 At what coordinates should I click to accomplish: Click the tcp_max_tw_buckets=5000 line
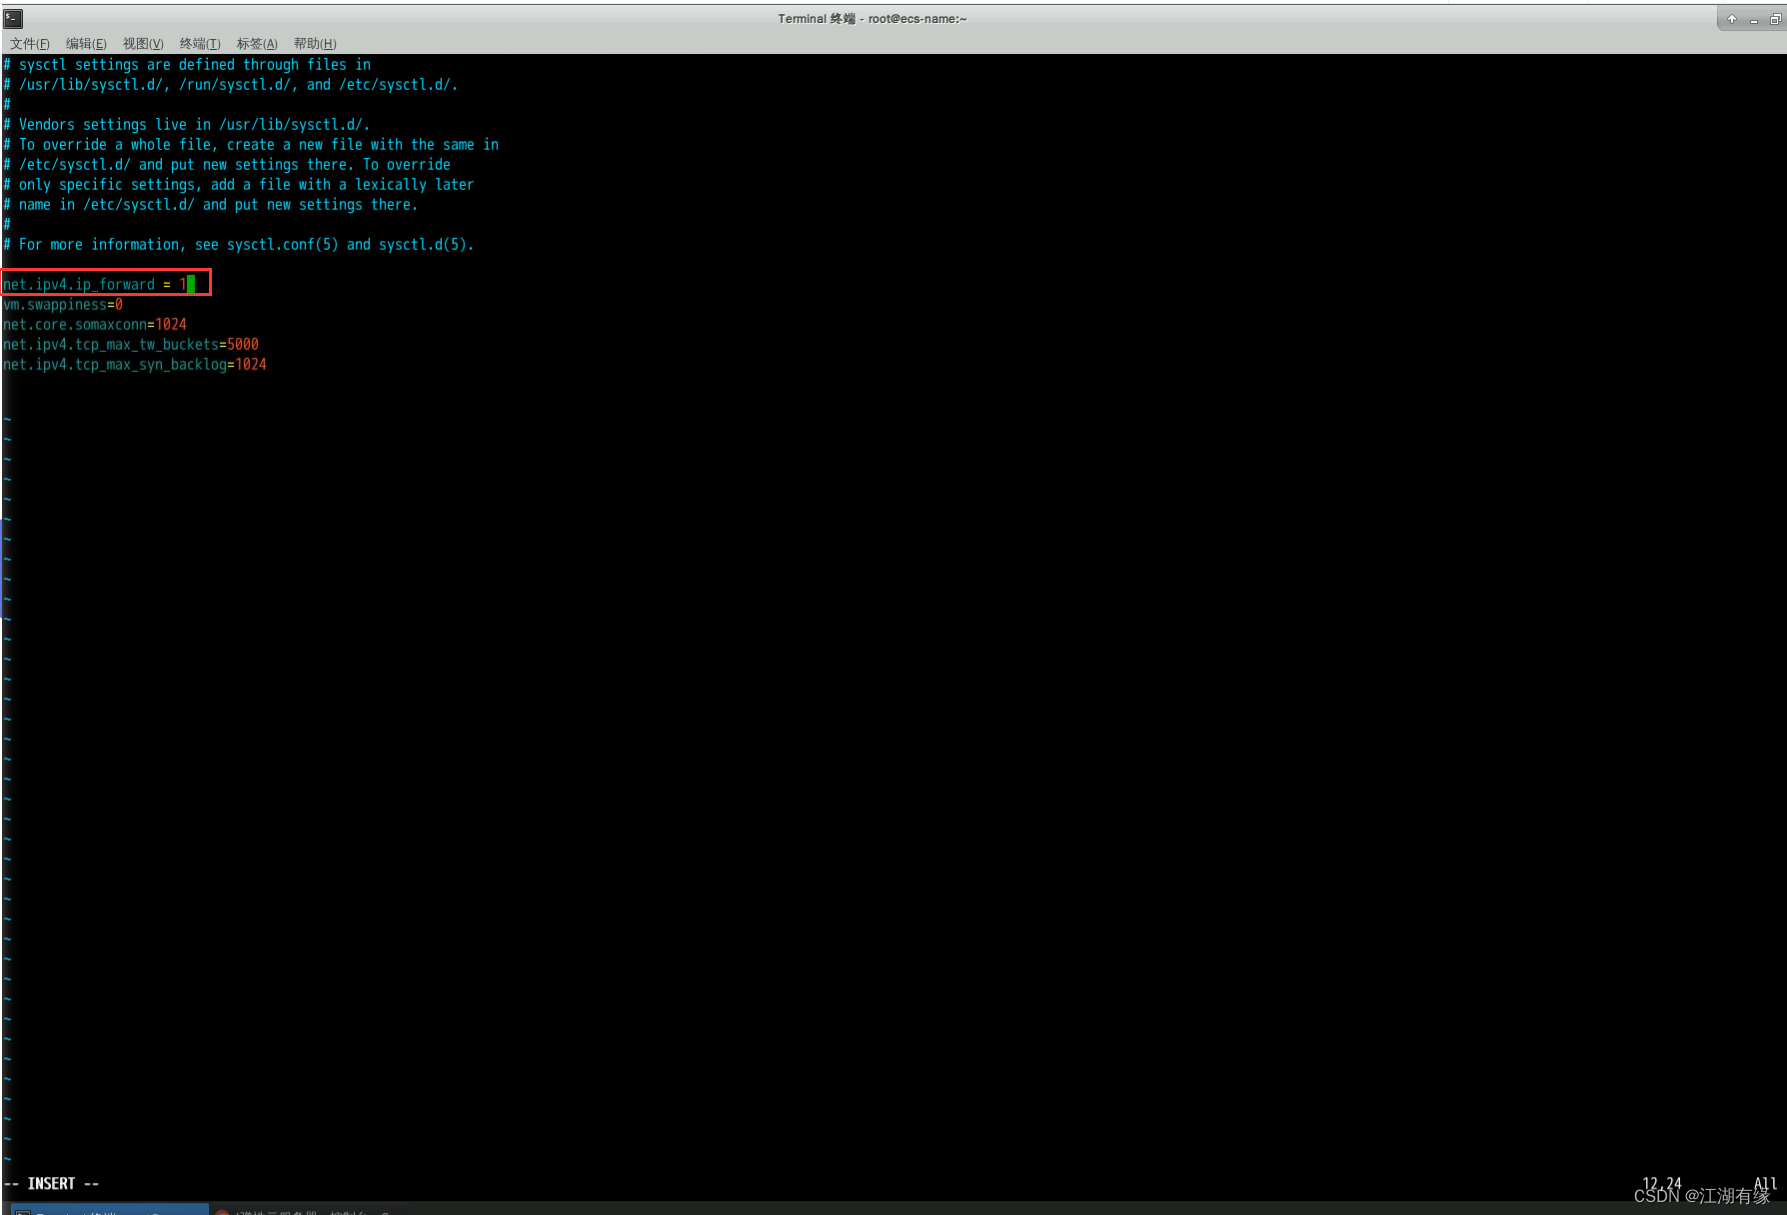(130, 345)
